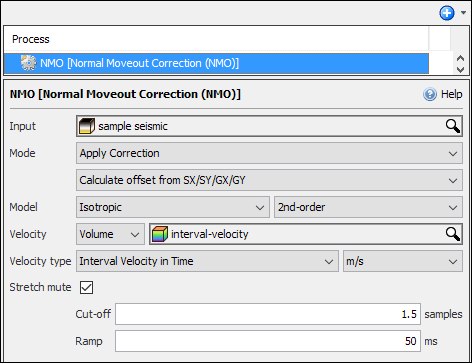Open Interval Velocity in Time dropdown
Viewport: 472px width, 363px height.
pyautogui.click(x=207, y=261)
